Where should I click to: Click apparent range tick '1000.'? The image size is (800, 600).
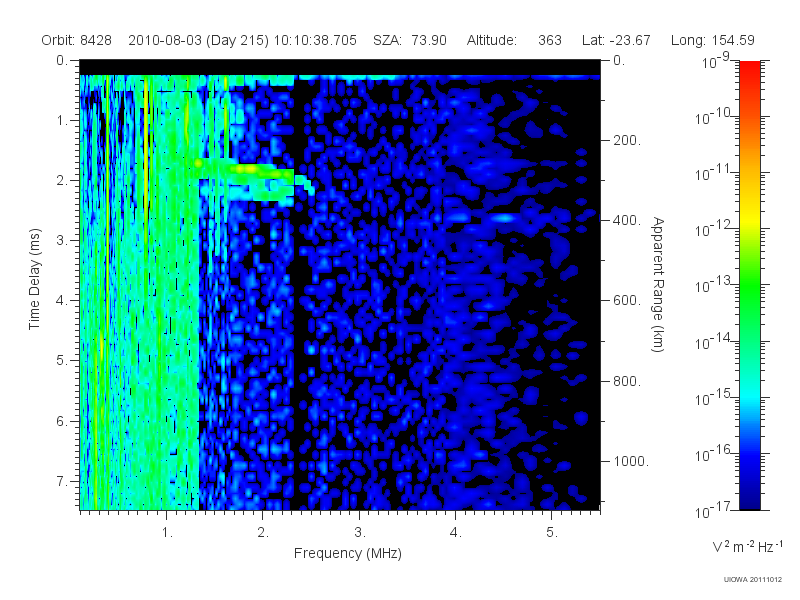631,461
